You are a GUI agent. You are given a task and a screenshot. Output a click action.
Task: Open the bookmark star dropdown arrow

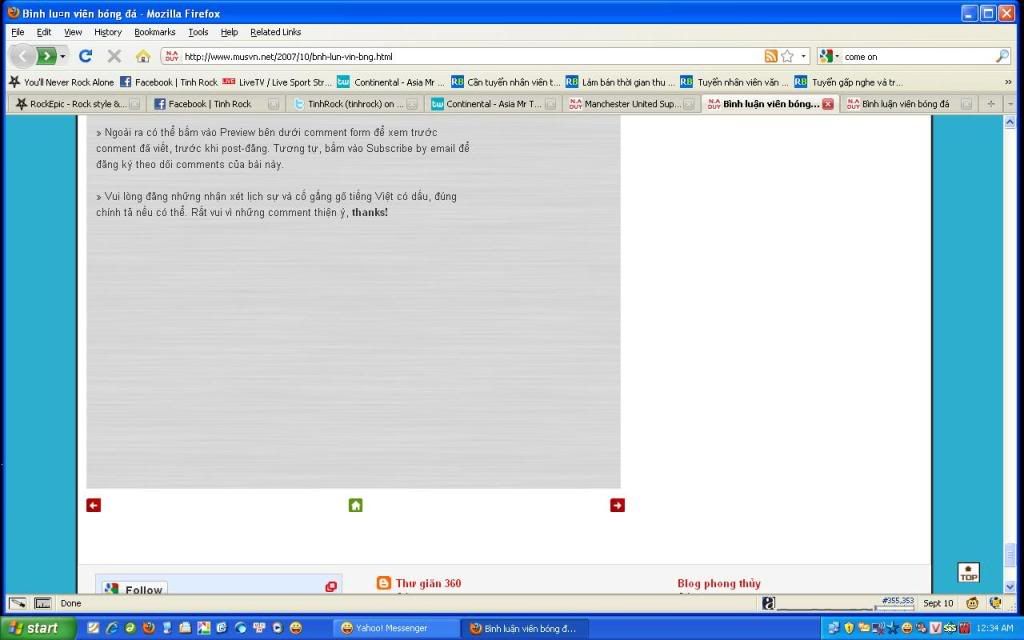click(803, 56)
